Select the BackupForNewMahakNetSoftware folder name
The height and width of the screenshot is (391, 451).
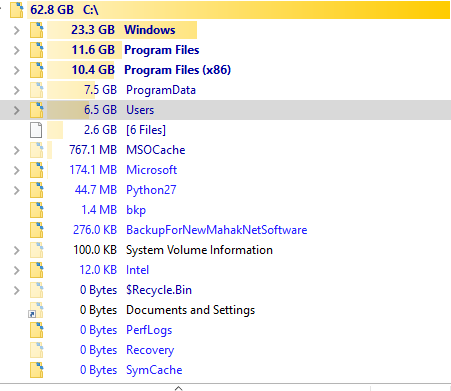[x=217, y=230]
